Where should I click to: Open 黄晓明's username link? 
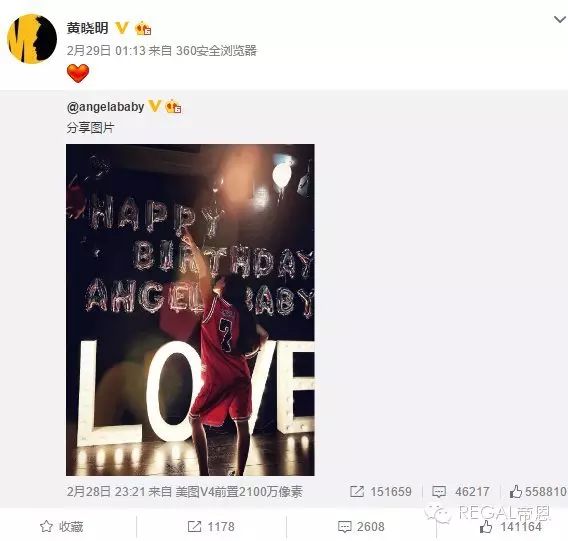pos(87,28)
